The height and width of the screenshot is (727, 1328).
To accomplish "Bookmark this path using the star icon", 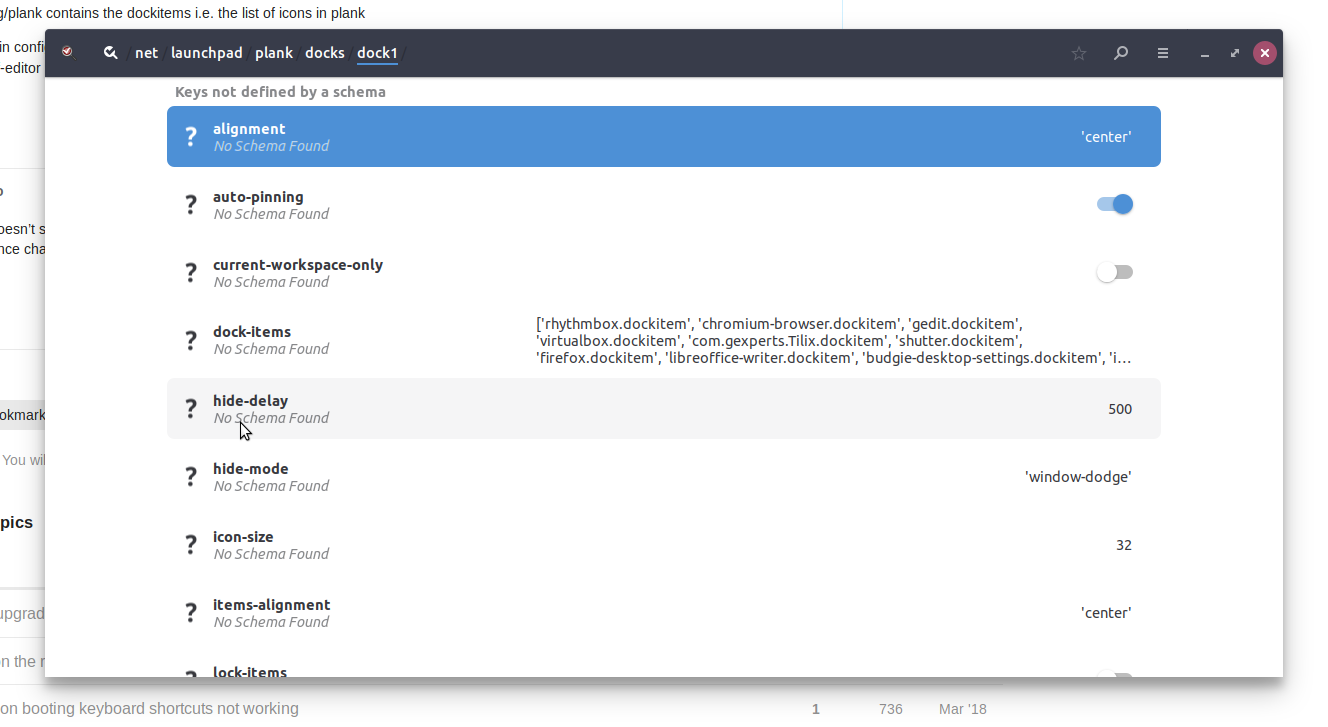I will tap(1078, 53).
